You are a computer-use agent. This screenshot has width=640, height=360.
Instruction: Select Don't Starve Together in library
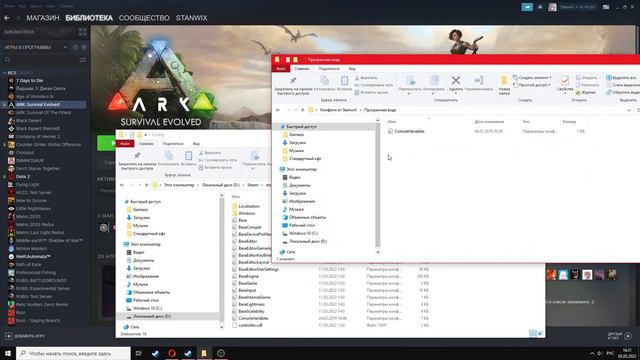click(x=38, y=169)
